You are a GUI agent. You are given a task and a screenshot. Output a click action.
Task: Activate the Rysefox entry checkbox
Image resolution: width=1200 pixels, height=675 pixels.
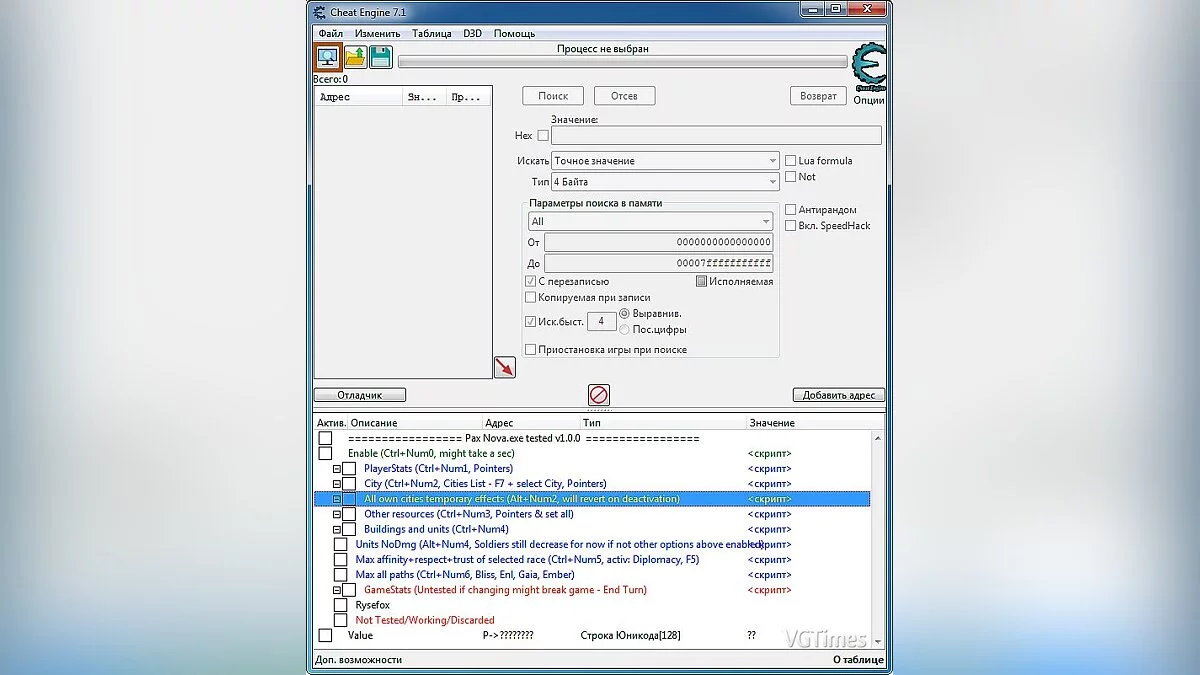(x=341, y=605)
